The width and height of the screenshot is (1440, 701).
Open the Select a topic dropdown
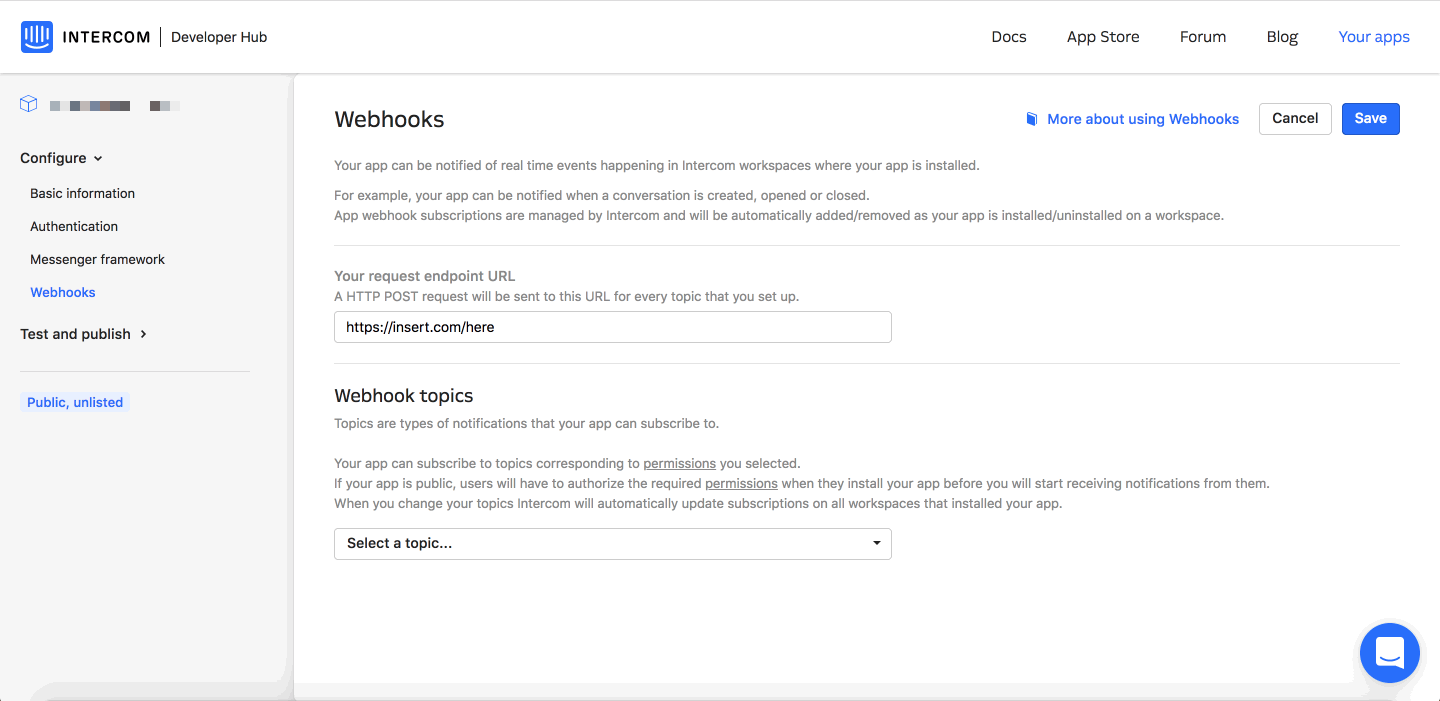tap(612, 544)
